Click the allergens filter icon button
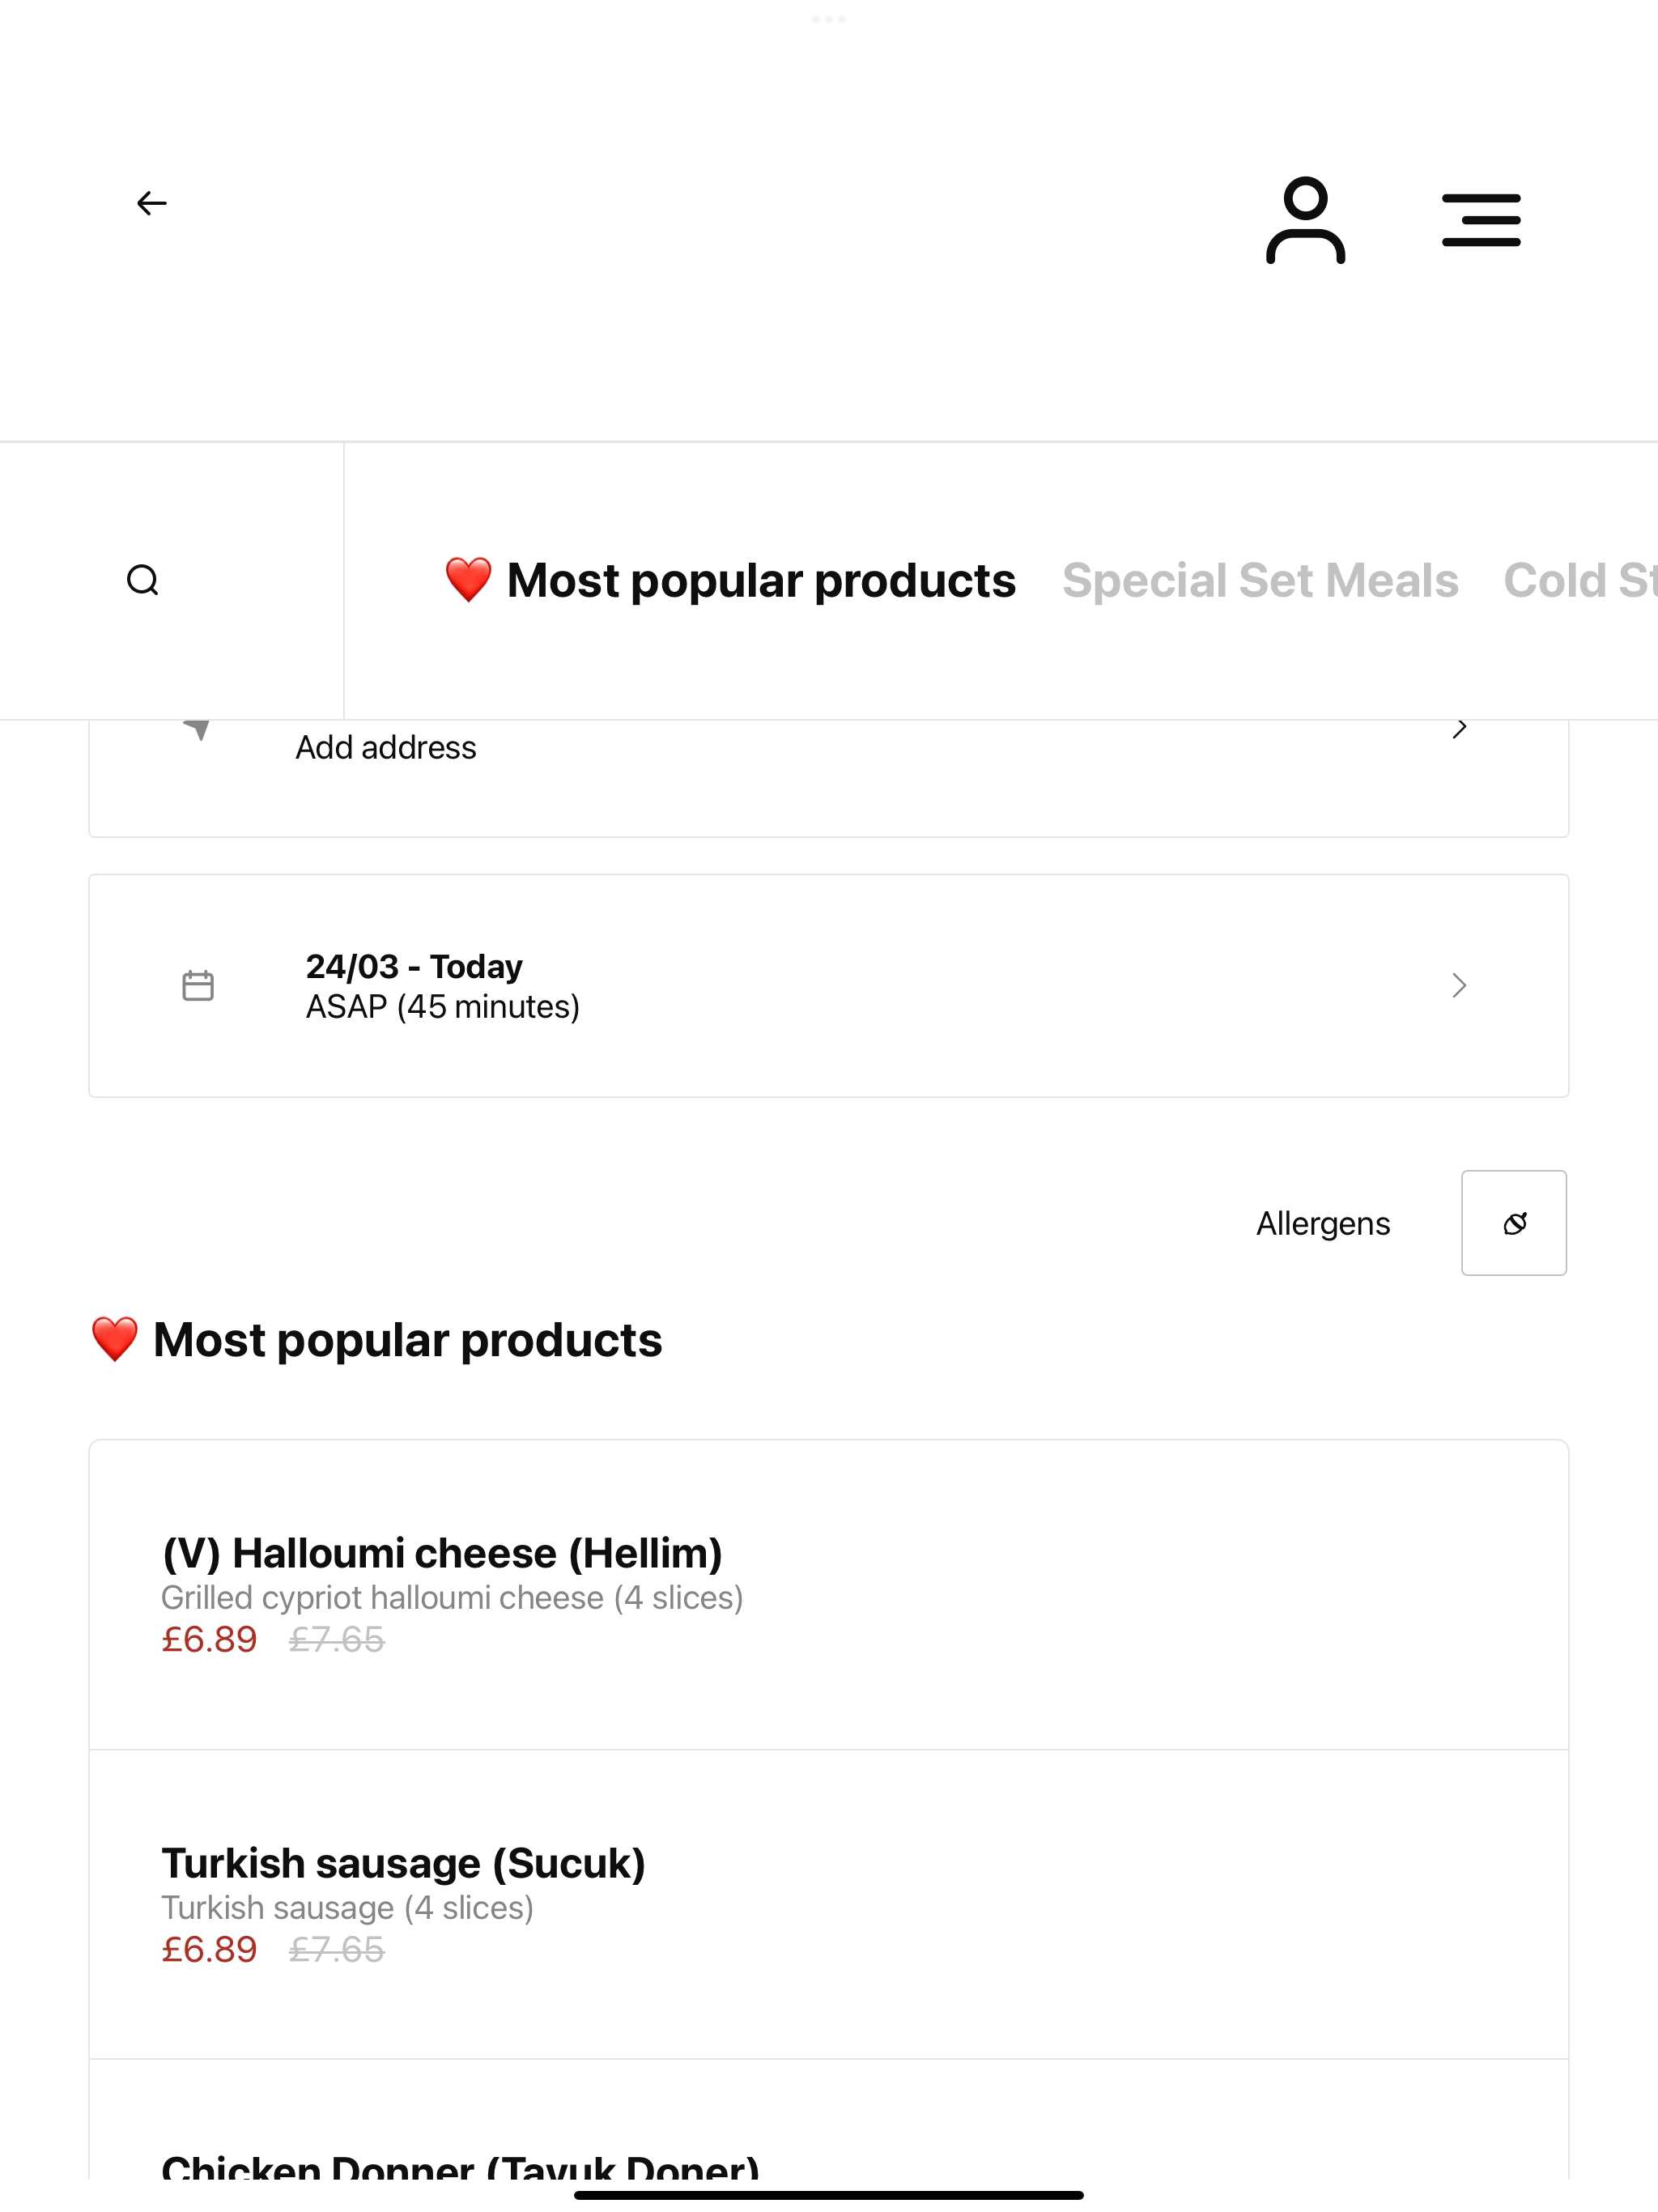Screen dimensions: 1658x2212 point(1514,1223)
